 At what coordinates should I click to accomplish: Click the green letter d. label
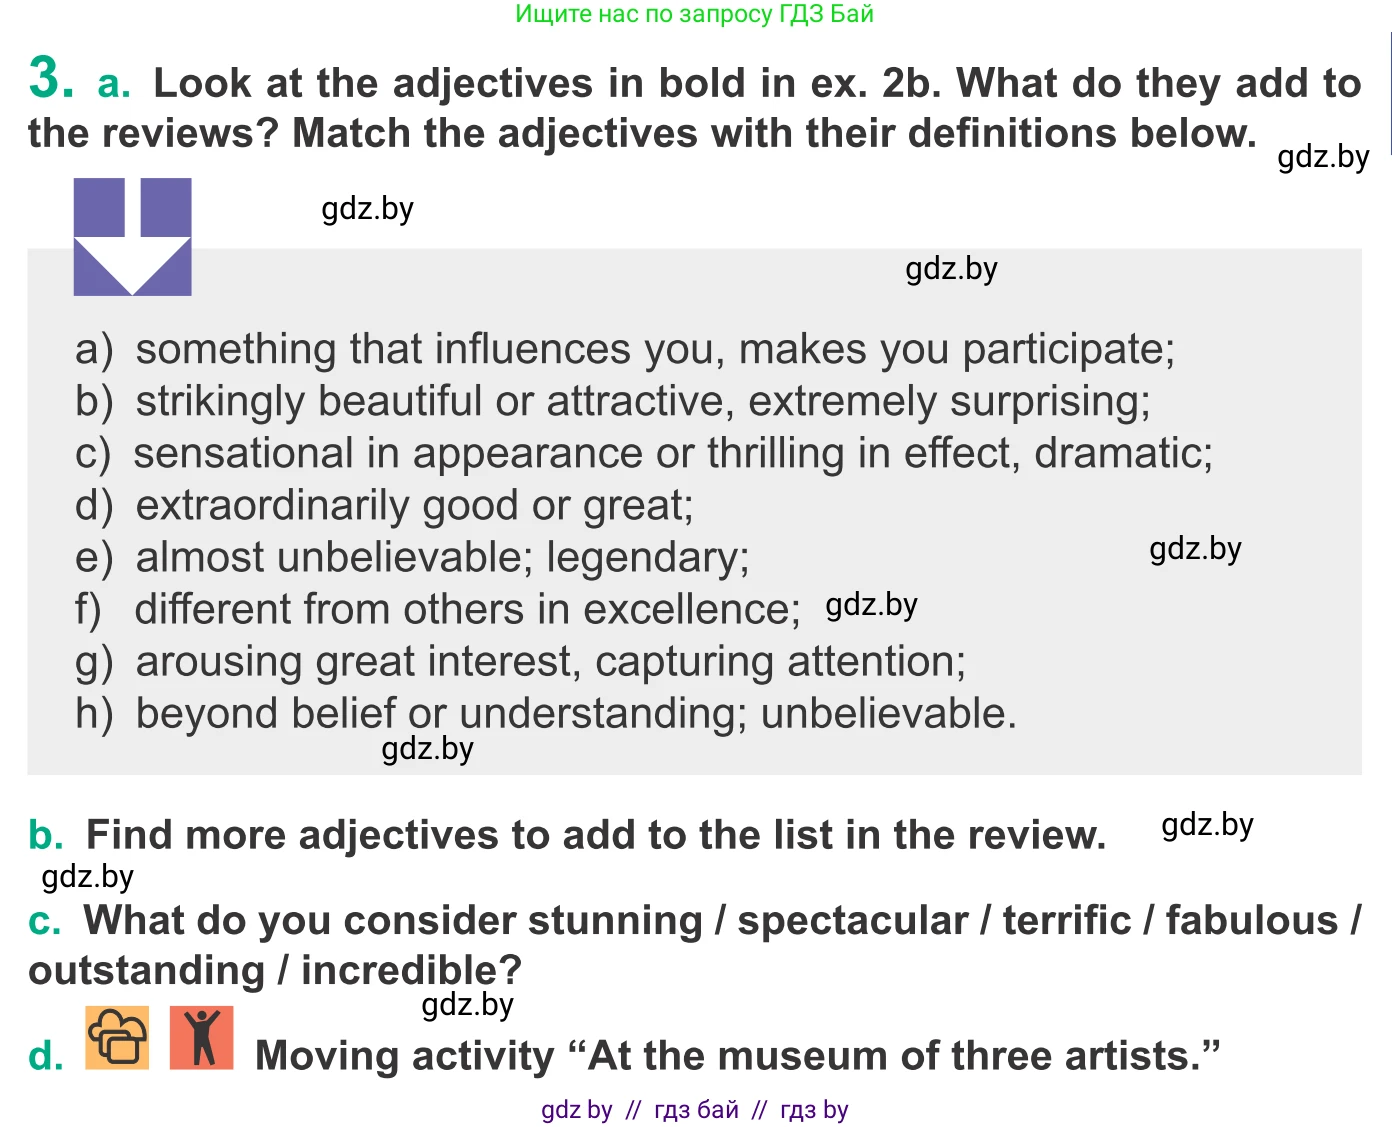(46, 1056)
